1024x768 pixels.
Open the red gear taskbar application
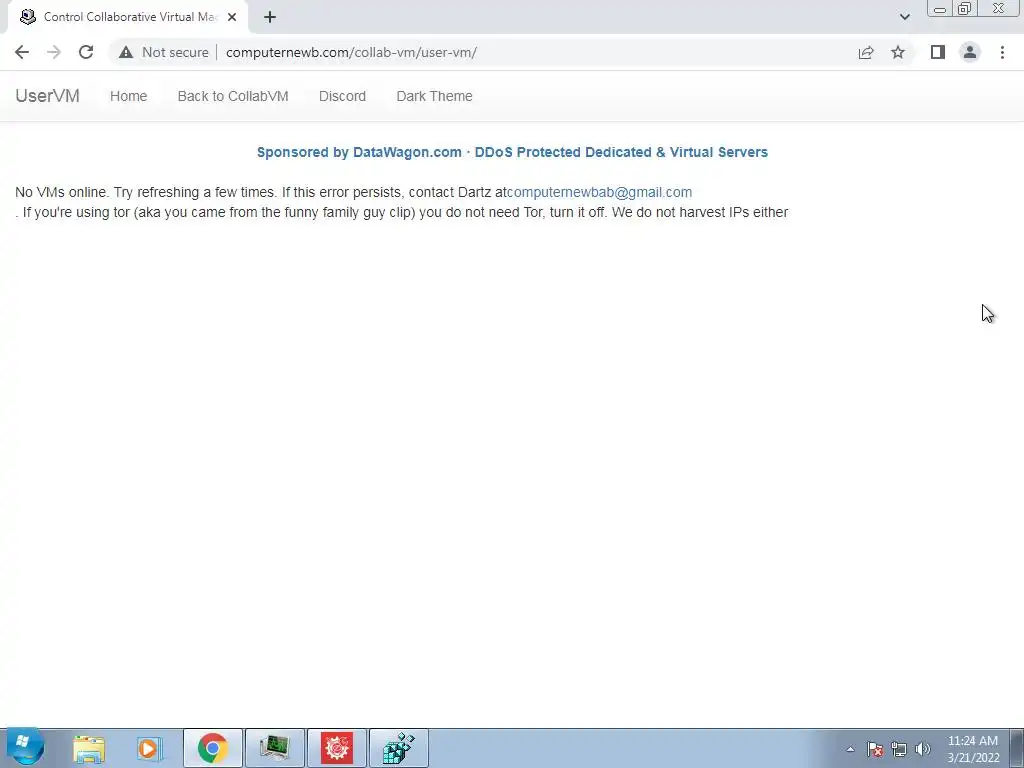pyautogui.click(x=337, y=748)
